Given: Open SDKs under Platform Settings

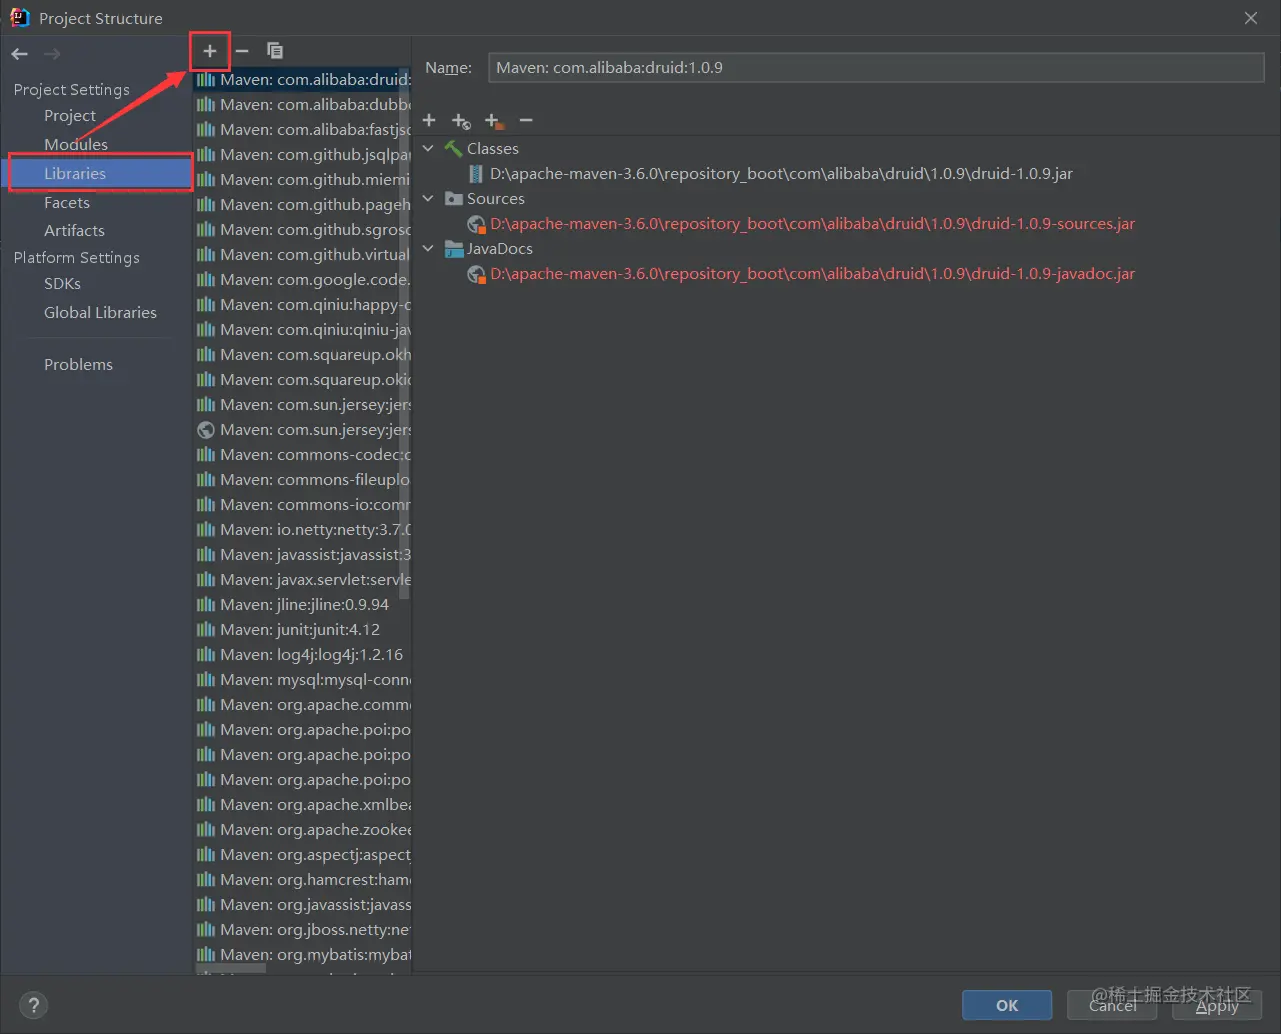Looking at the screenshot, I should pyautogui.click(x=62, y=284).
